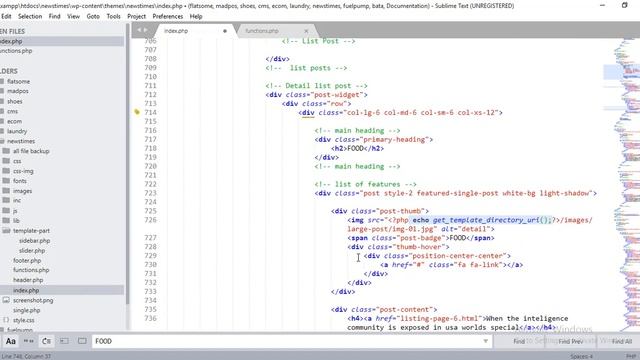Click the lib folder icon
The height and width of the screenshot is (360, 640).
(x=6, y=220)
